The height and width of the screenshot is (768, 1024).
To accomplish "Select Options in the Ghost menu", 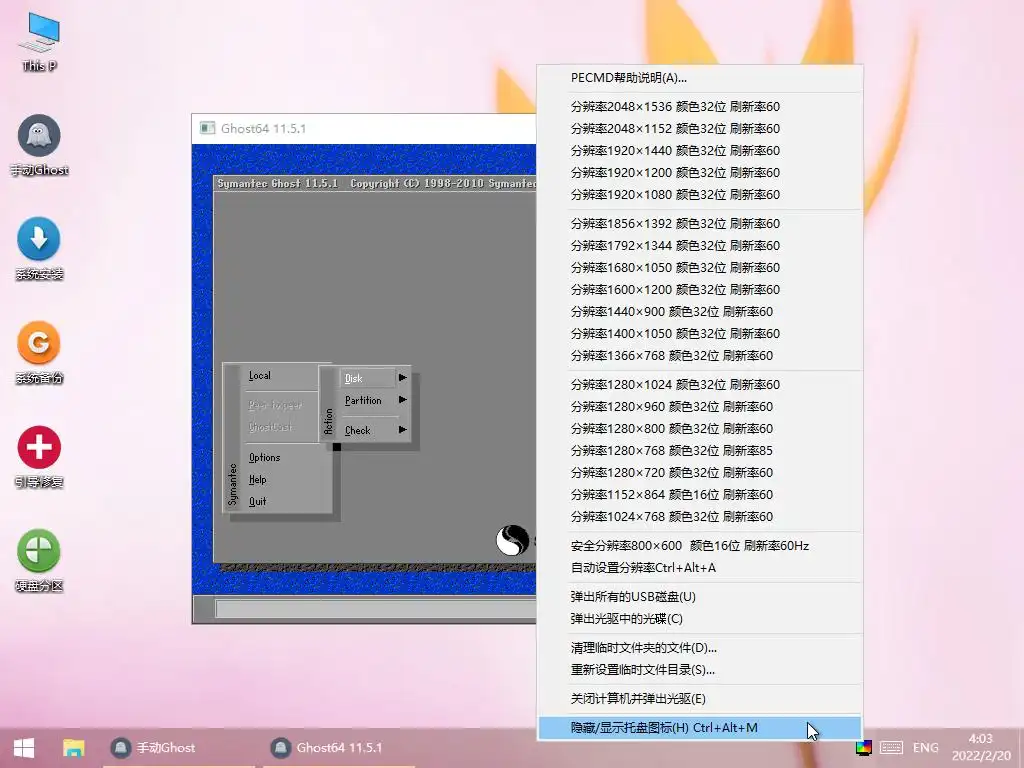I will (x=264, y=457).
